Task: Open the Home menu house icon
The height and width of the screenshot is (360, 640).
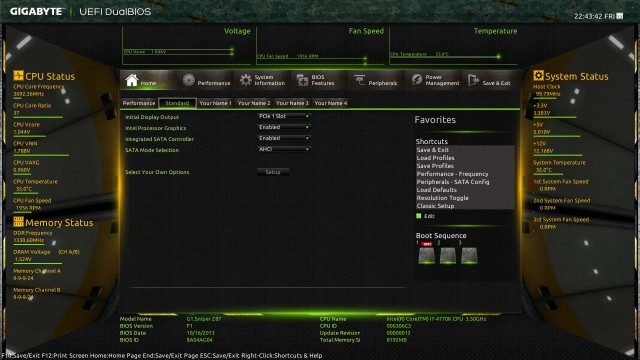Action: [131, 80]
